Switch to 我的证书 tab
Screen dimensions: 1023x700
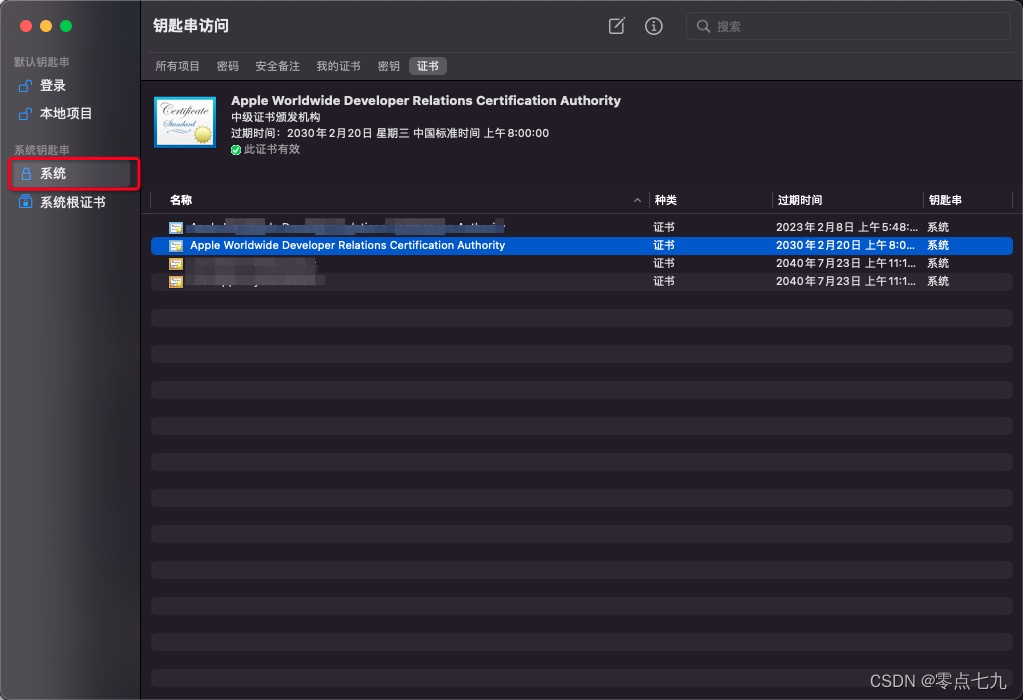[x=339, y=66]
